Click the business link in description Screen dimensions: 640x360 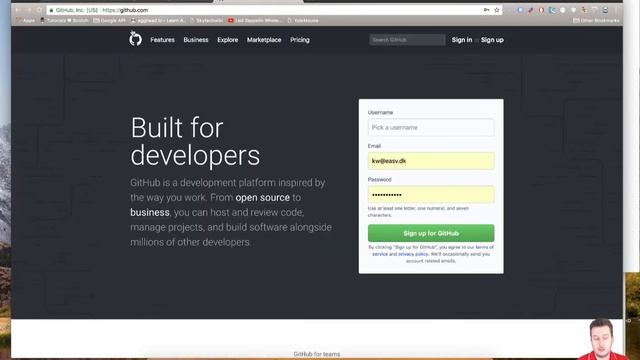pyautogui.click(x=150, y=212)
